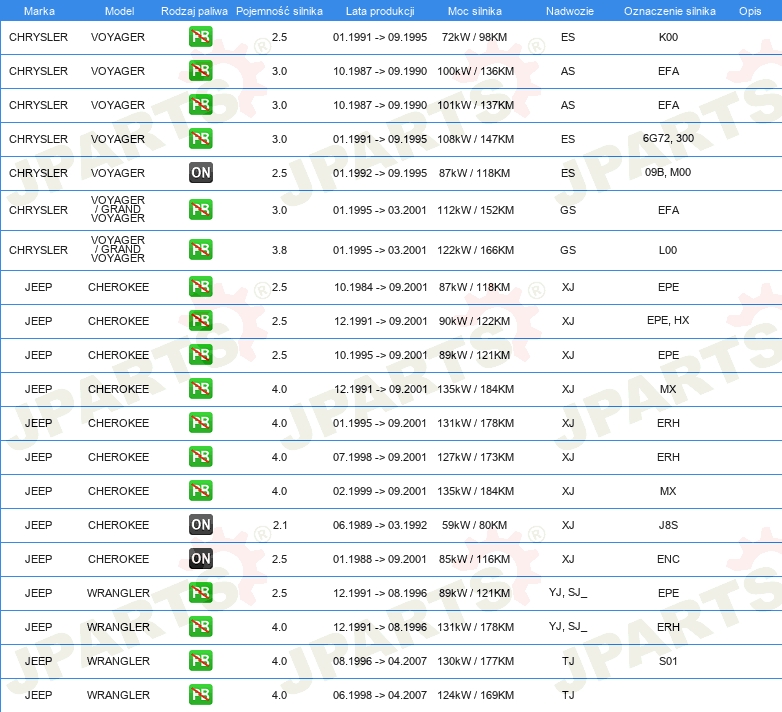Select the Rodzaj paliwa column header
This screenshot has width=782, height=712.
click(x=195, y=11)
